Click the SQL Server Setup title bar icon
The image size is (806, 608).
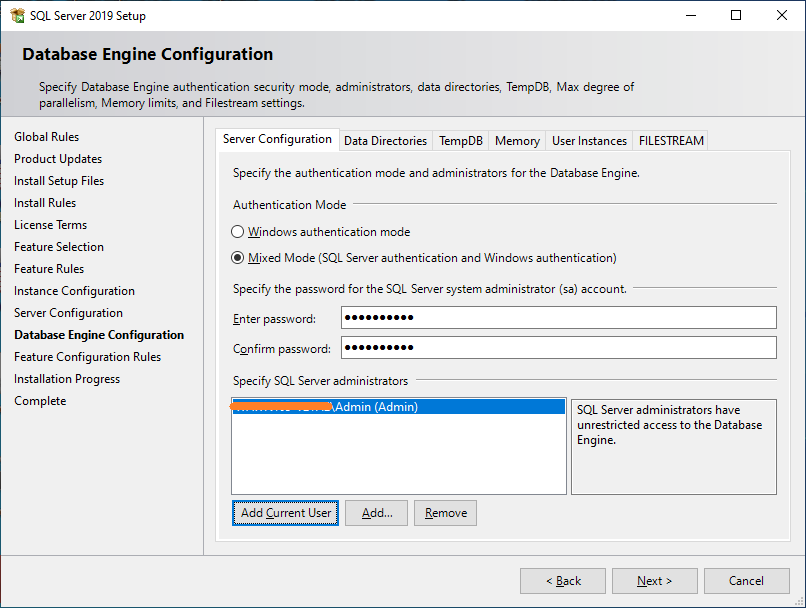click(17, 15)
